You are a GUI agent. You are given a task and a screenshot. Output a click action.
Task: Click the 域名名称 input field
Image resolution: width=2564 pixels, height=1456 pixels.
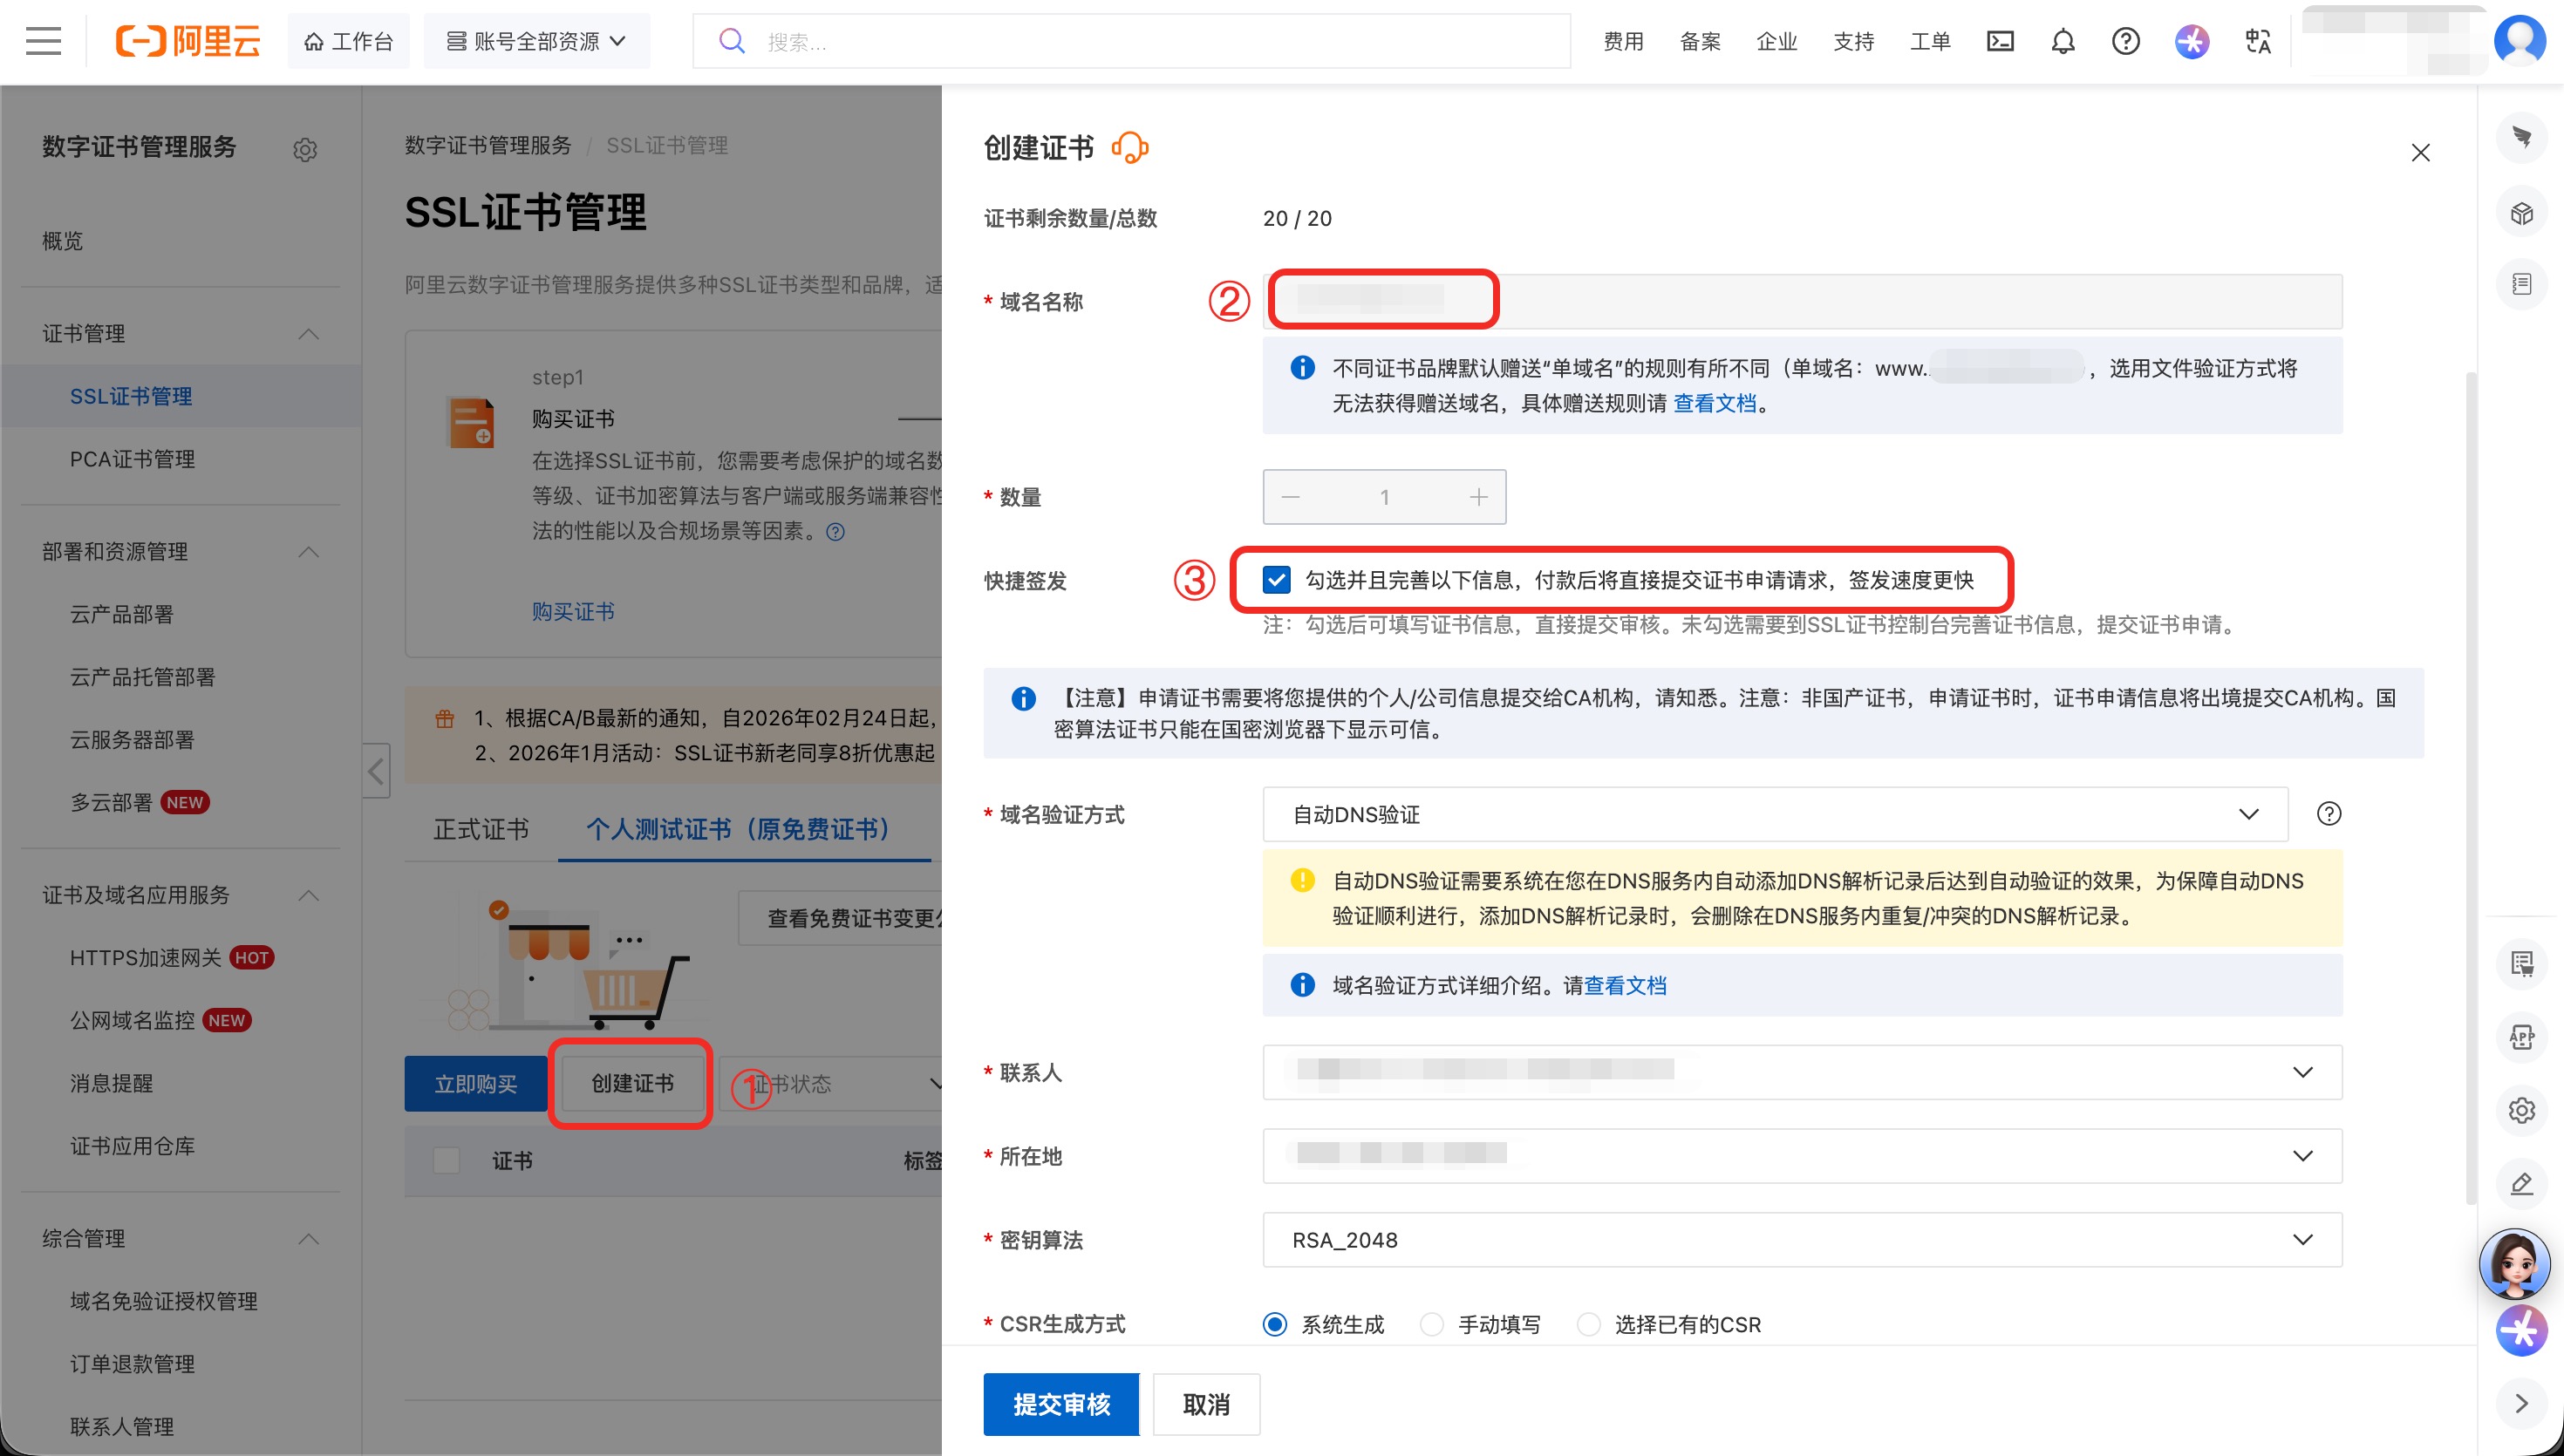click(1800, 300)
